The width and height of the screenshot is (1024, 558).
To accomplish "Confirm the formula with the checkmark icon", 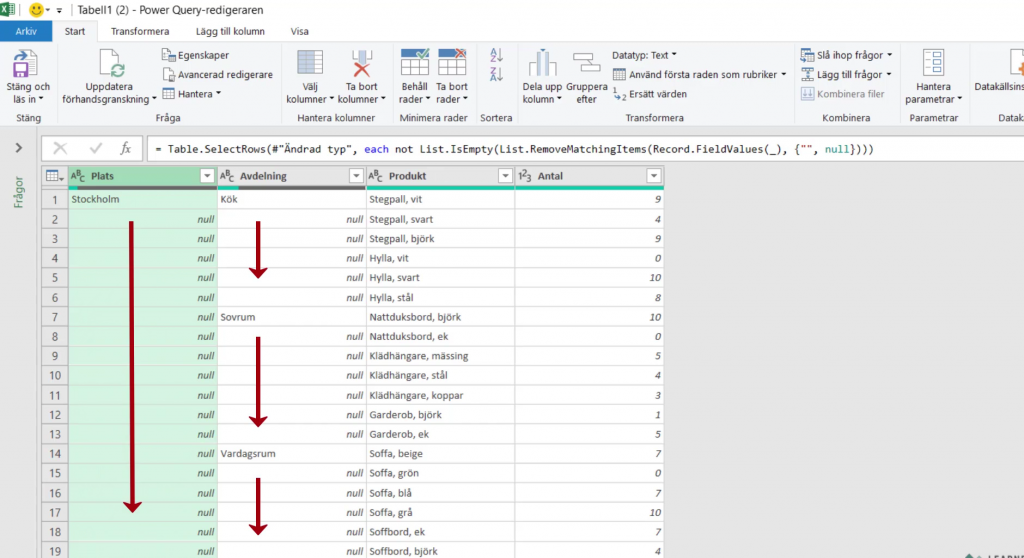I will (x=95, y=149).
